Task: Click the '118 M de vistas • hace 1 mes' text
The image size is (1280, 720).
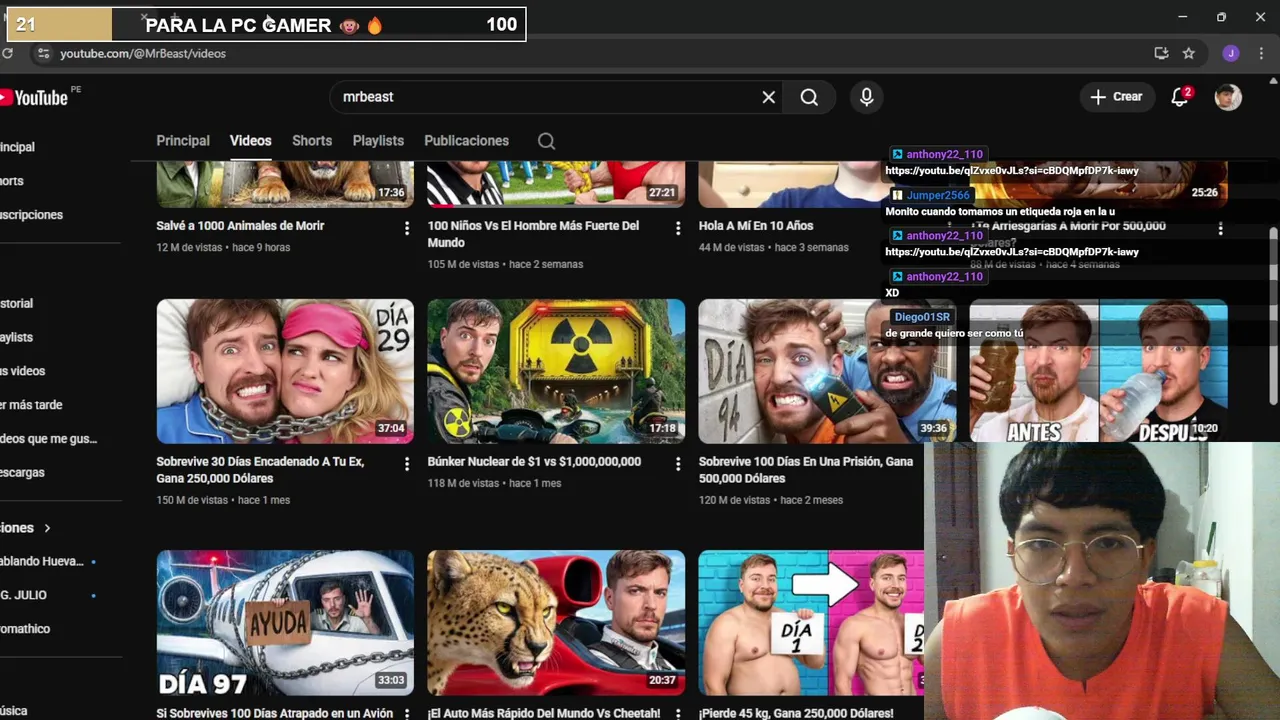Action: pyautogui.click(x=494, y=483)
